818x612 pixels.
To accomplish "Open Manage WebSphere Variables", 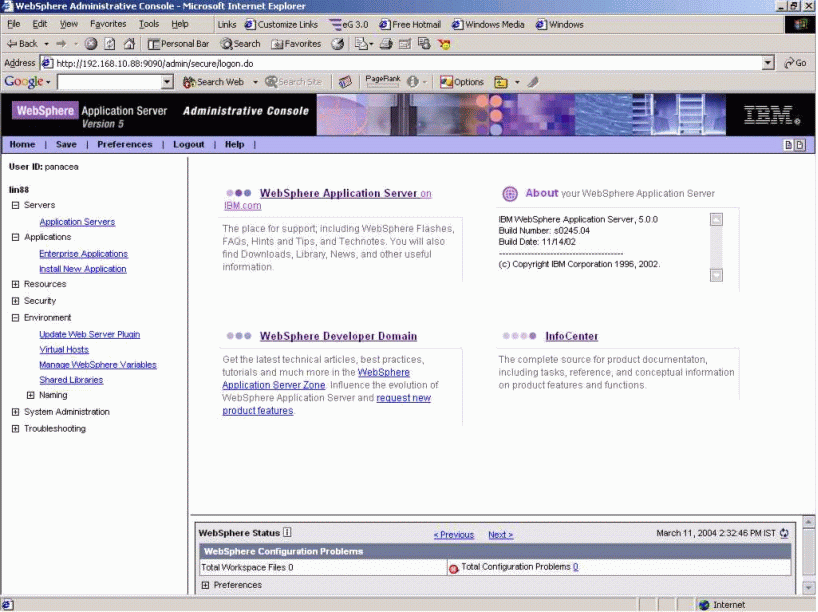I will (98, 365).
